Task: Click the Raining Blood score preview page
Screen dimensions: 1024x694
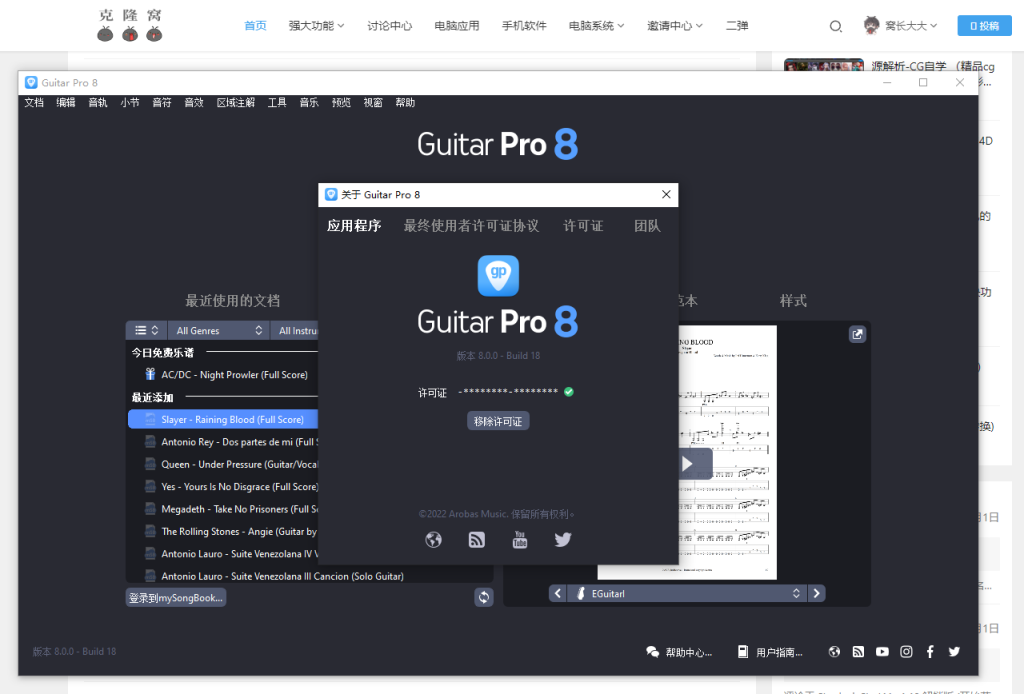Action: tap(728, 452)
